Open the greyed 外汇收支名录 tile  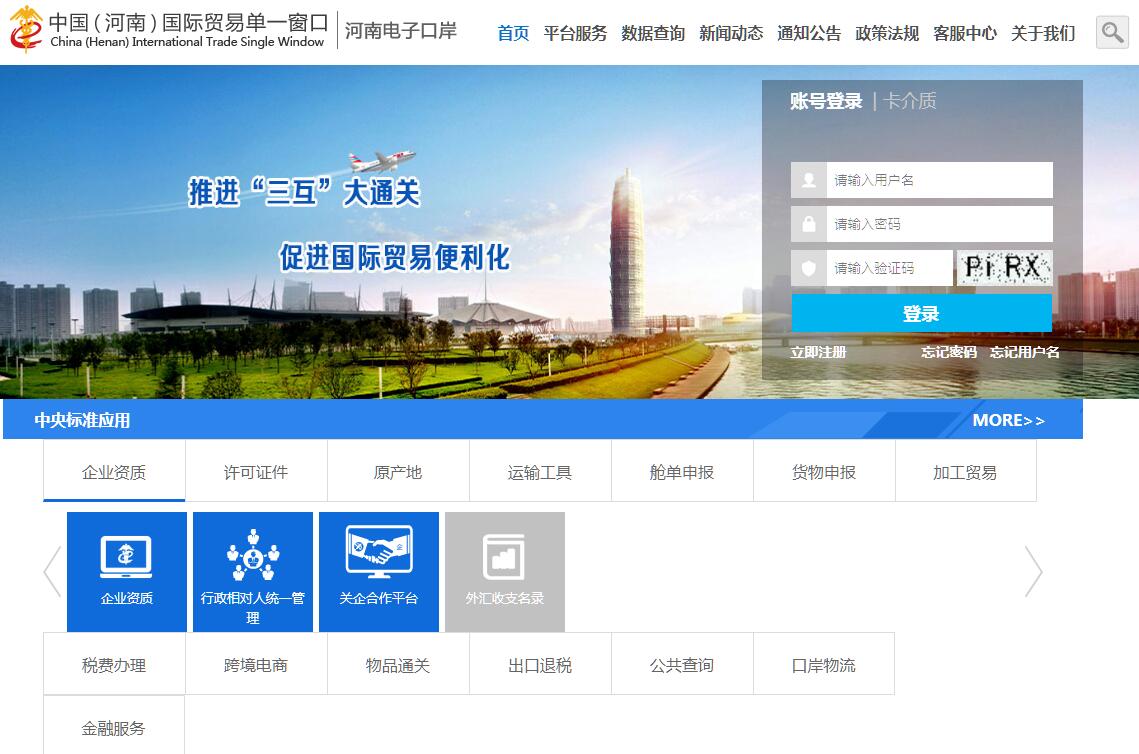[505, 572]
